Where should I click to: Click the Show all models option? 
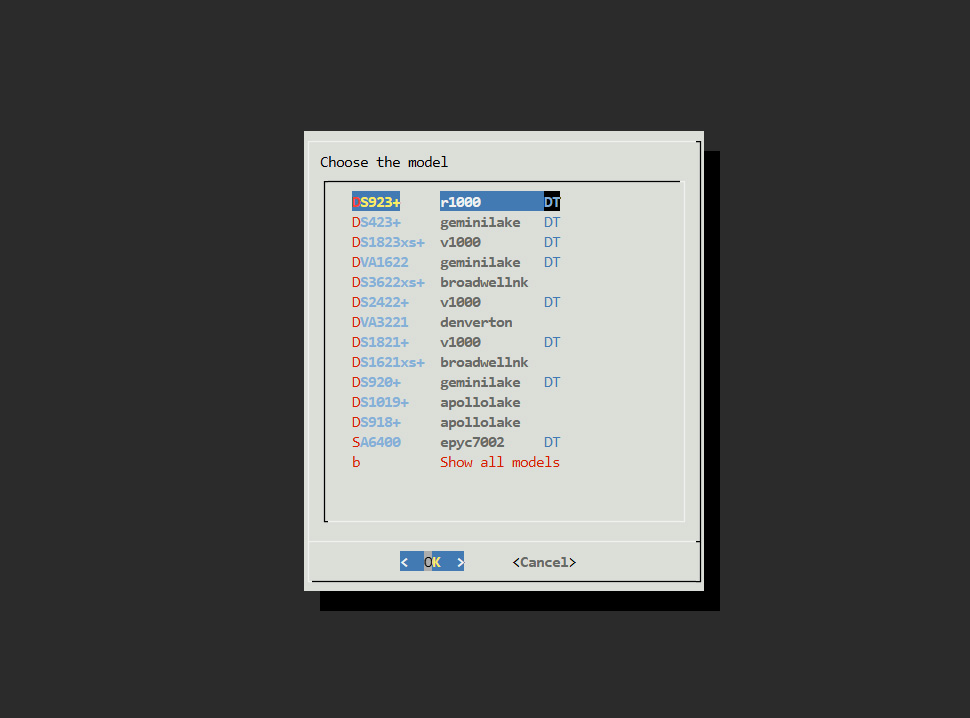click(500, 462)
